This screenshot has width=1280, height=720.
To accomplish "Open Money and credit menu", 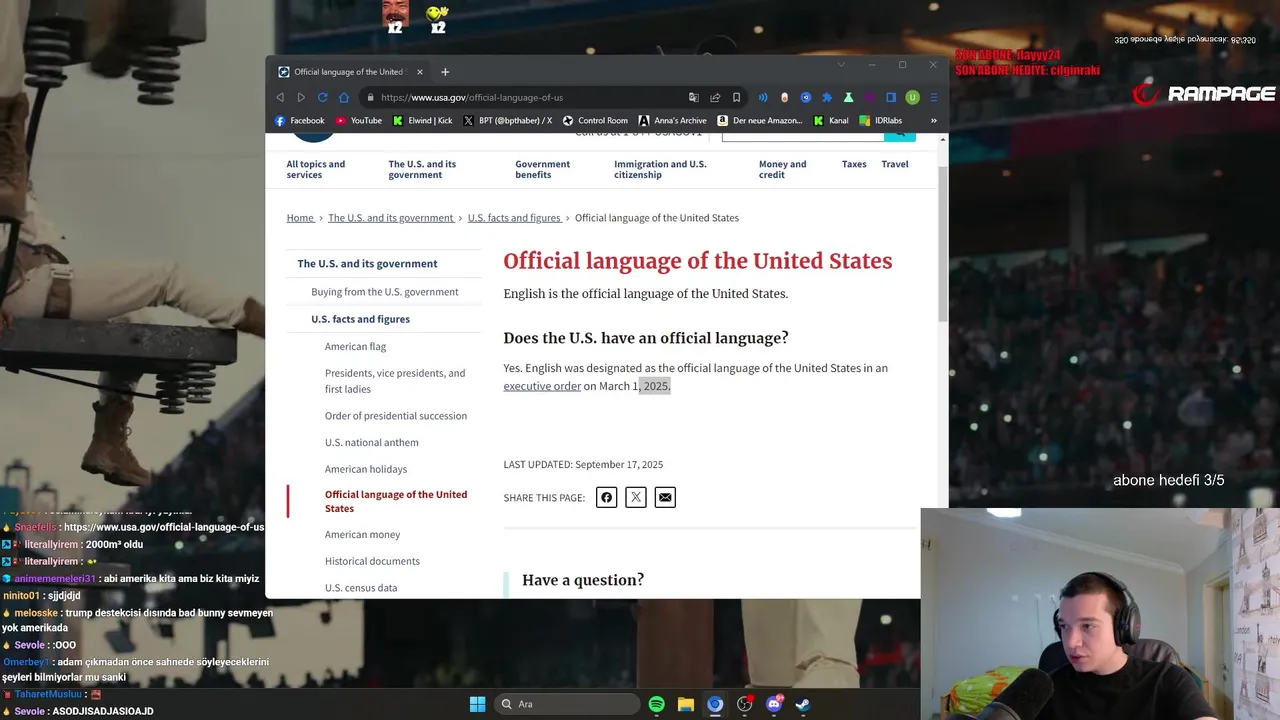I will click(782, 169).
